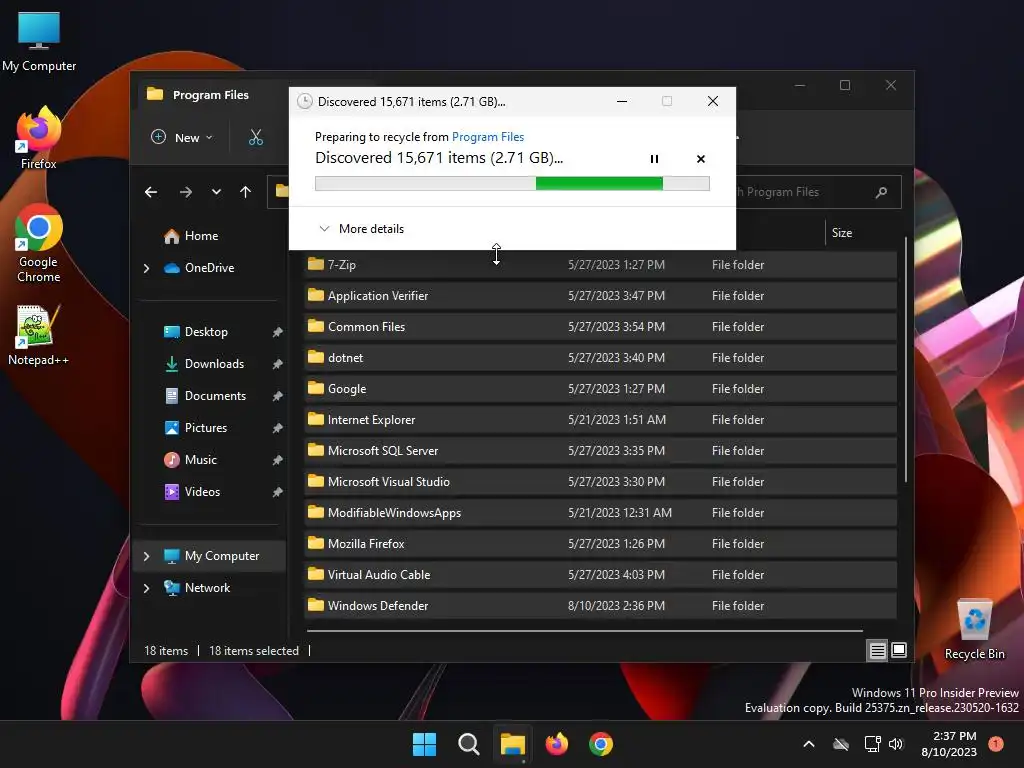Image resolution: width=1024 pixels, height=768 pixels.
Task: Open the New dropdown in Explorer toolbar
Action: click(182, 137)
